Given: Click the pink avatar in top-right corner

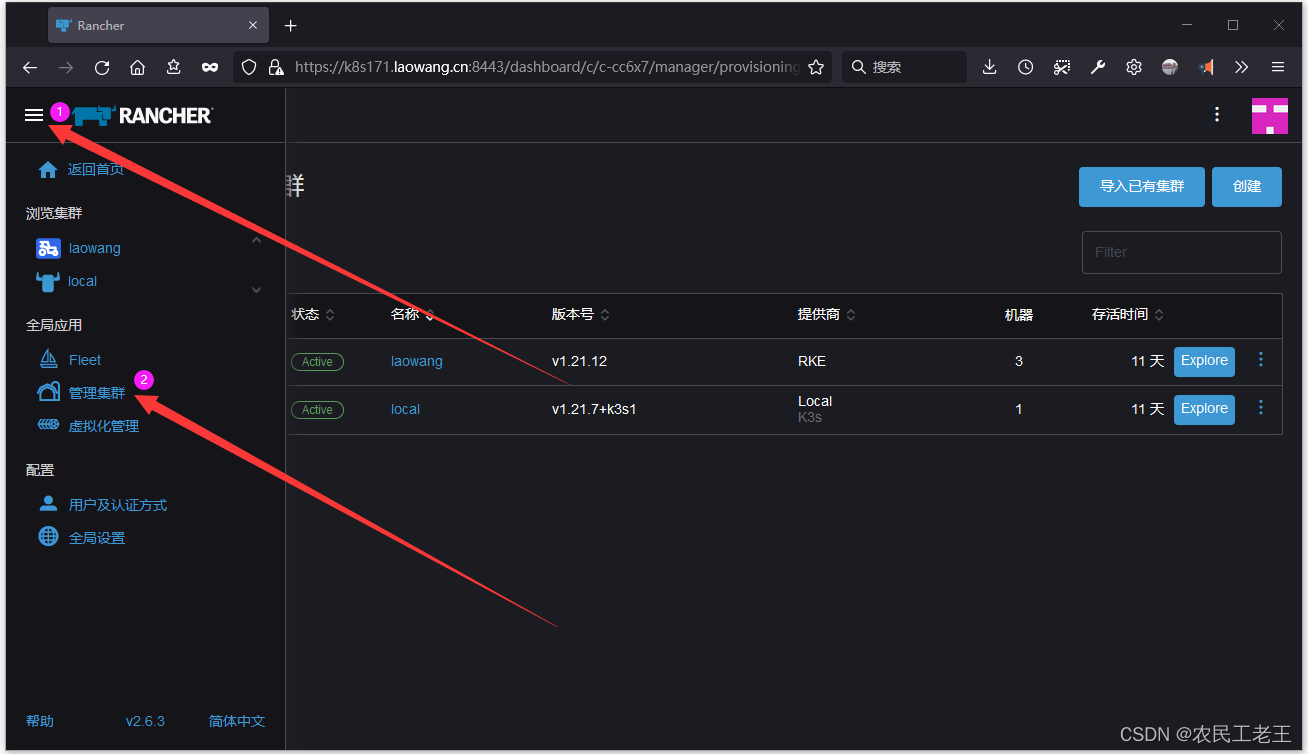Looking at the screenshot, I should point(1269,115).
